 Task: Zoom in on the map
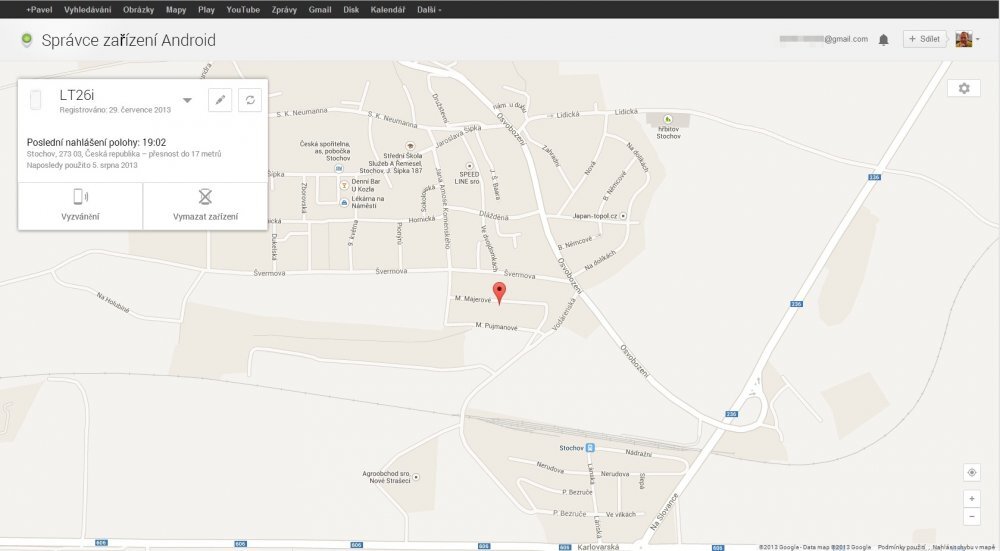click(971, 499)
